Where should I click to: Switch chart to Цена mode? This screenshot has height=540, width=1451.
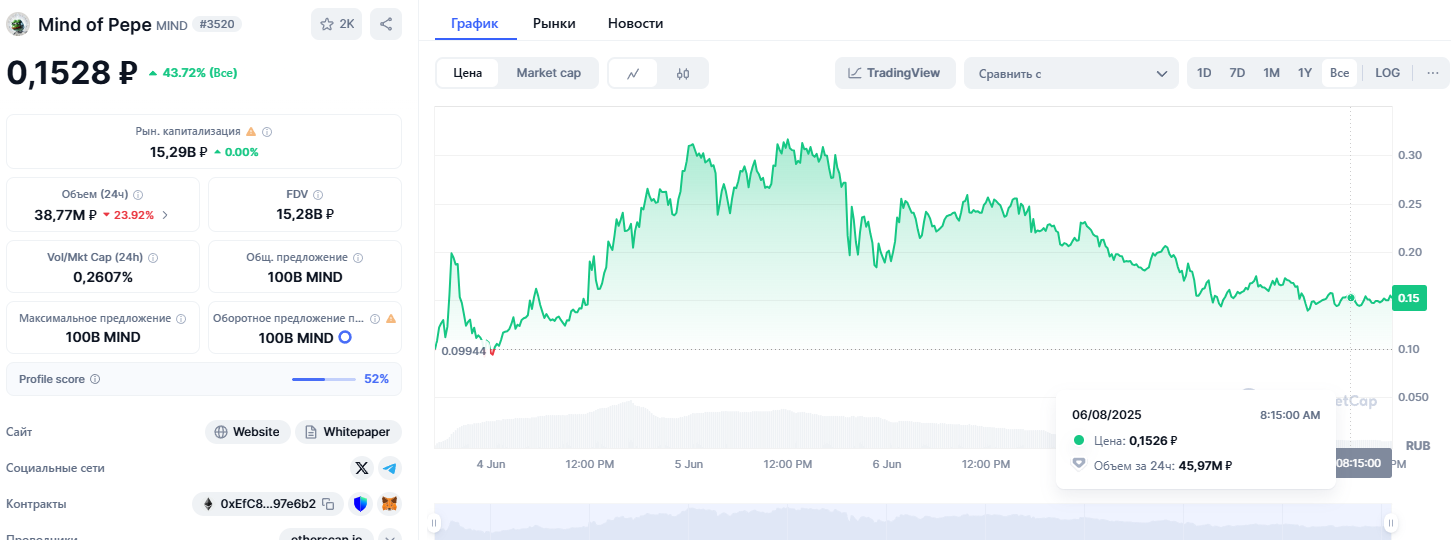tap(468, 73)
